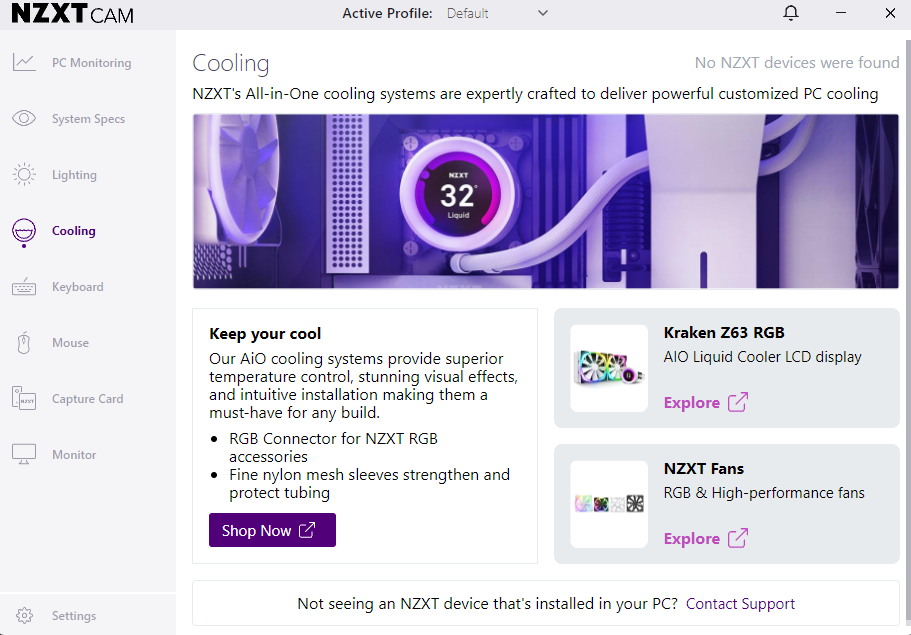Click the Cooling page heading
Image resolution: width=911 pixels, height=635 pixels.
pyautogui.click(x=231, y=63)
